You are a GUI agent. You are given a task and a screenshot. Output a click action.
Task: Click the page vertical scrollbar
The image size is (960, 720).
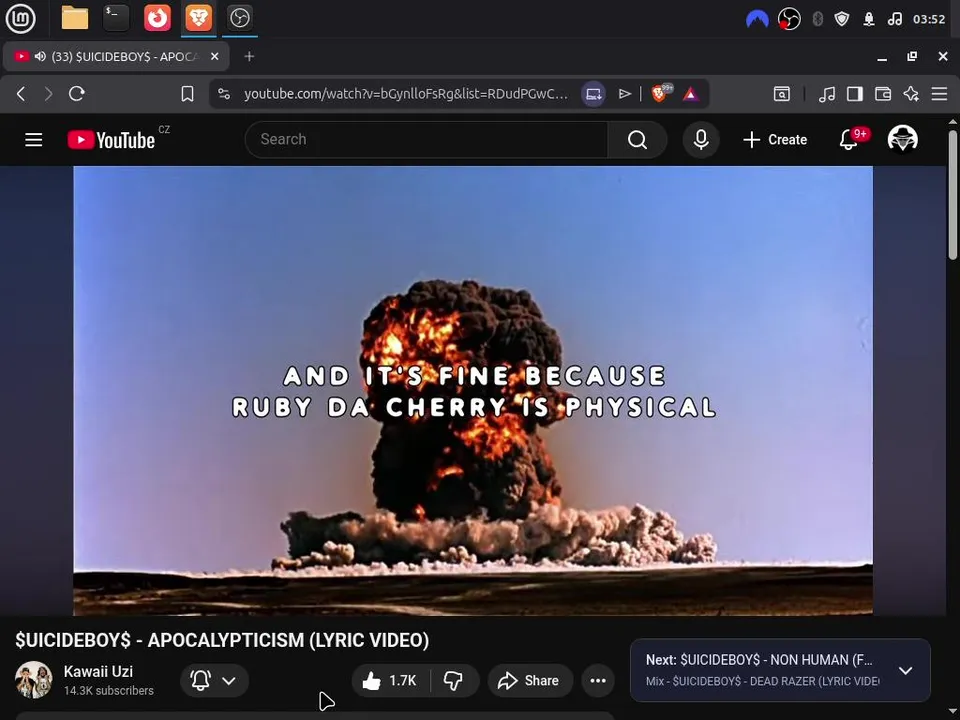[953, 195]
